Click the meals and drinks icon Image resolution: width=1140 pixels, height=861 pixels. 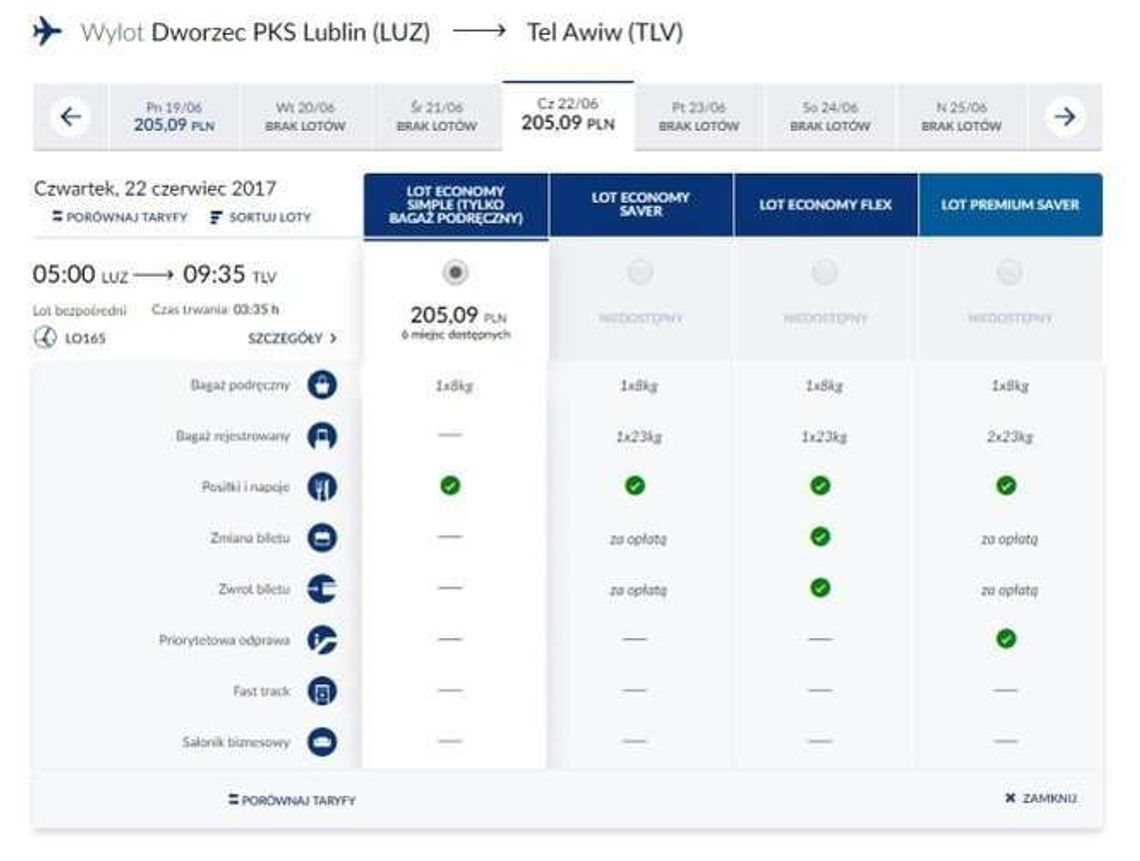pyautogui.click(x=321, y=487)
